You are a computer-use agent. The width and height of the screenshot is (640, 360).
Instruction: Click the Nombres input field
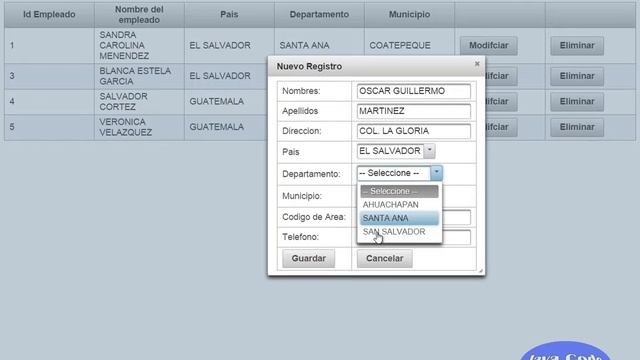(x=413, y=91)
